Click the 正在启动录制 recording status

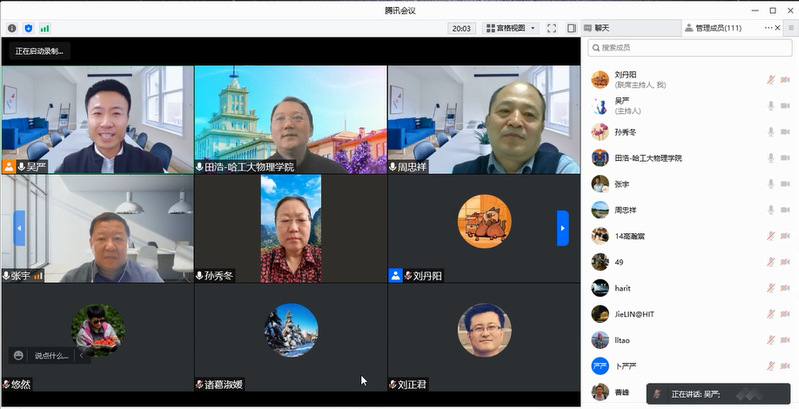(40, 51)
